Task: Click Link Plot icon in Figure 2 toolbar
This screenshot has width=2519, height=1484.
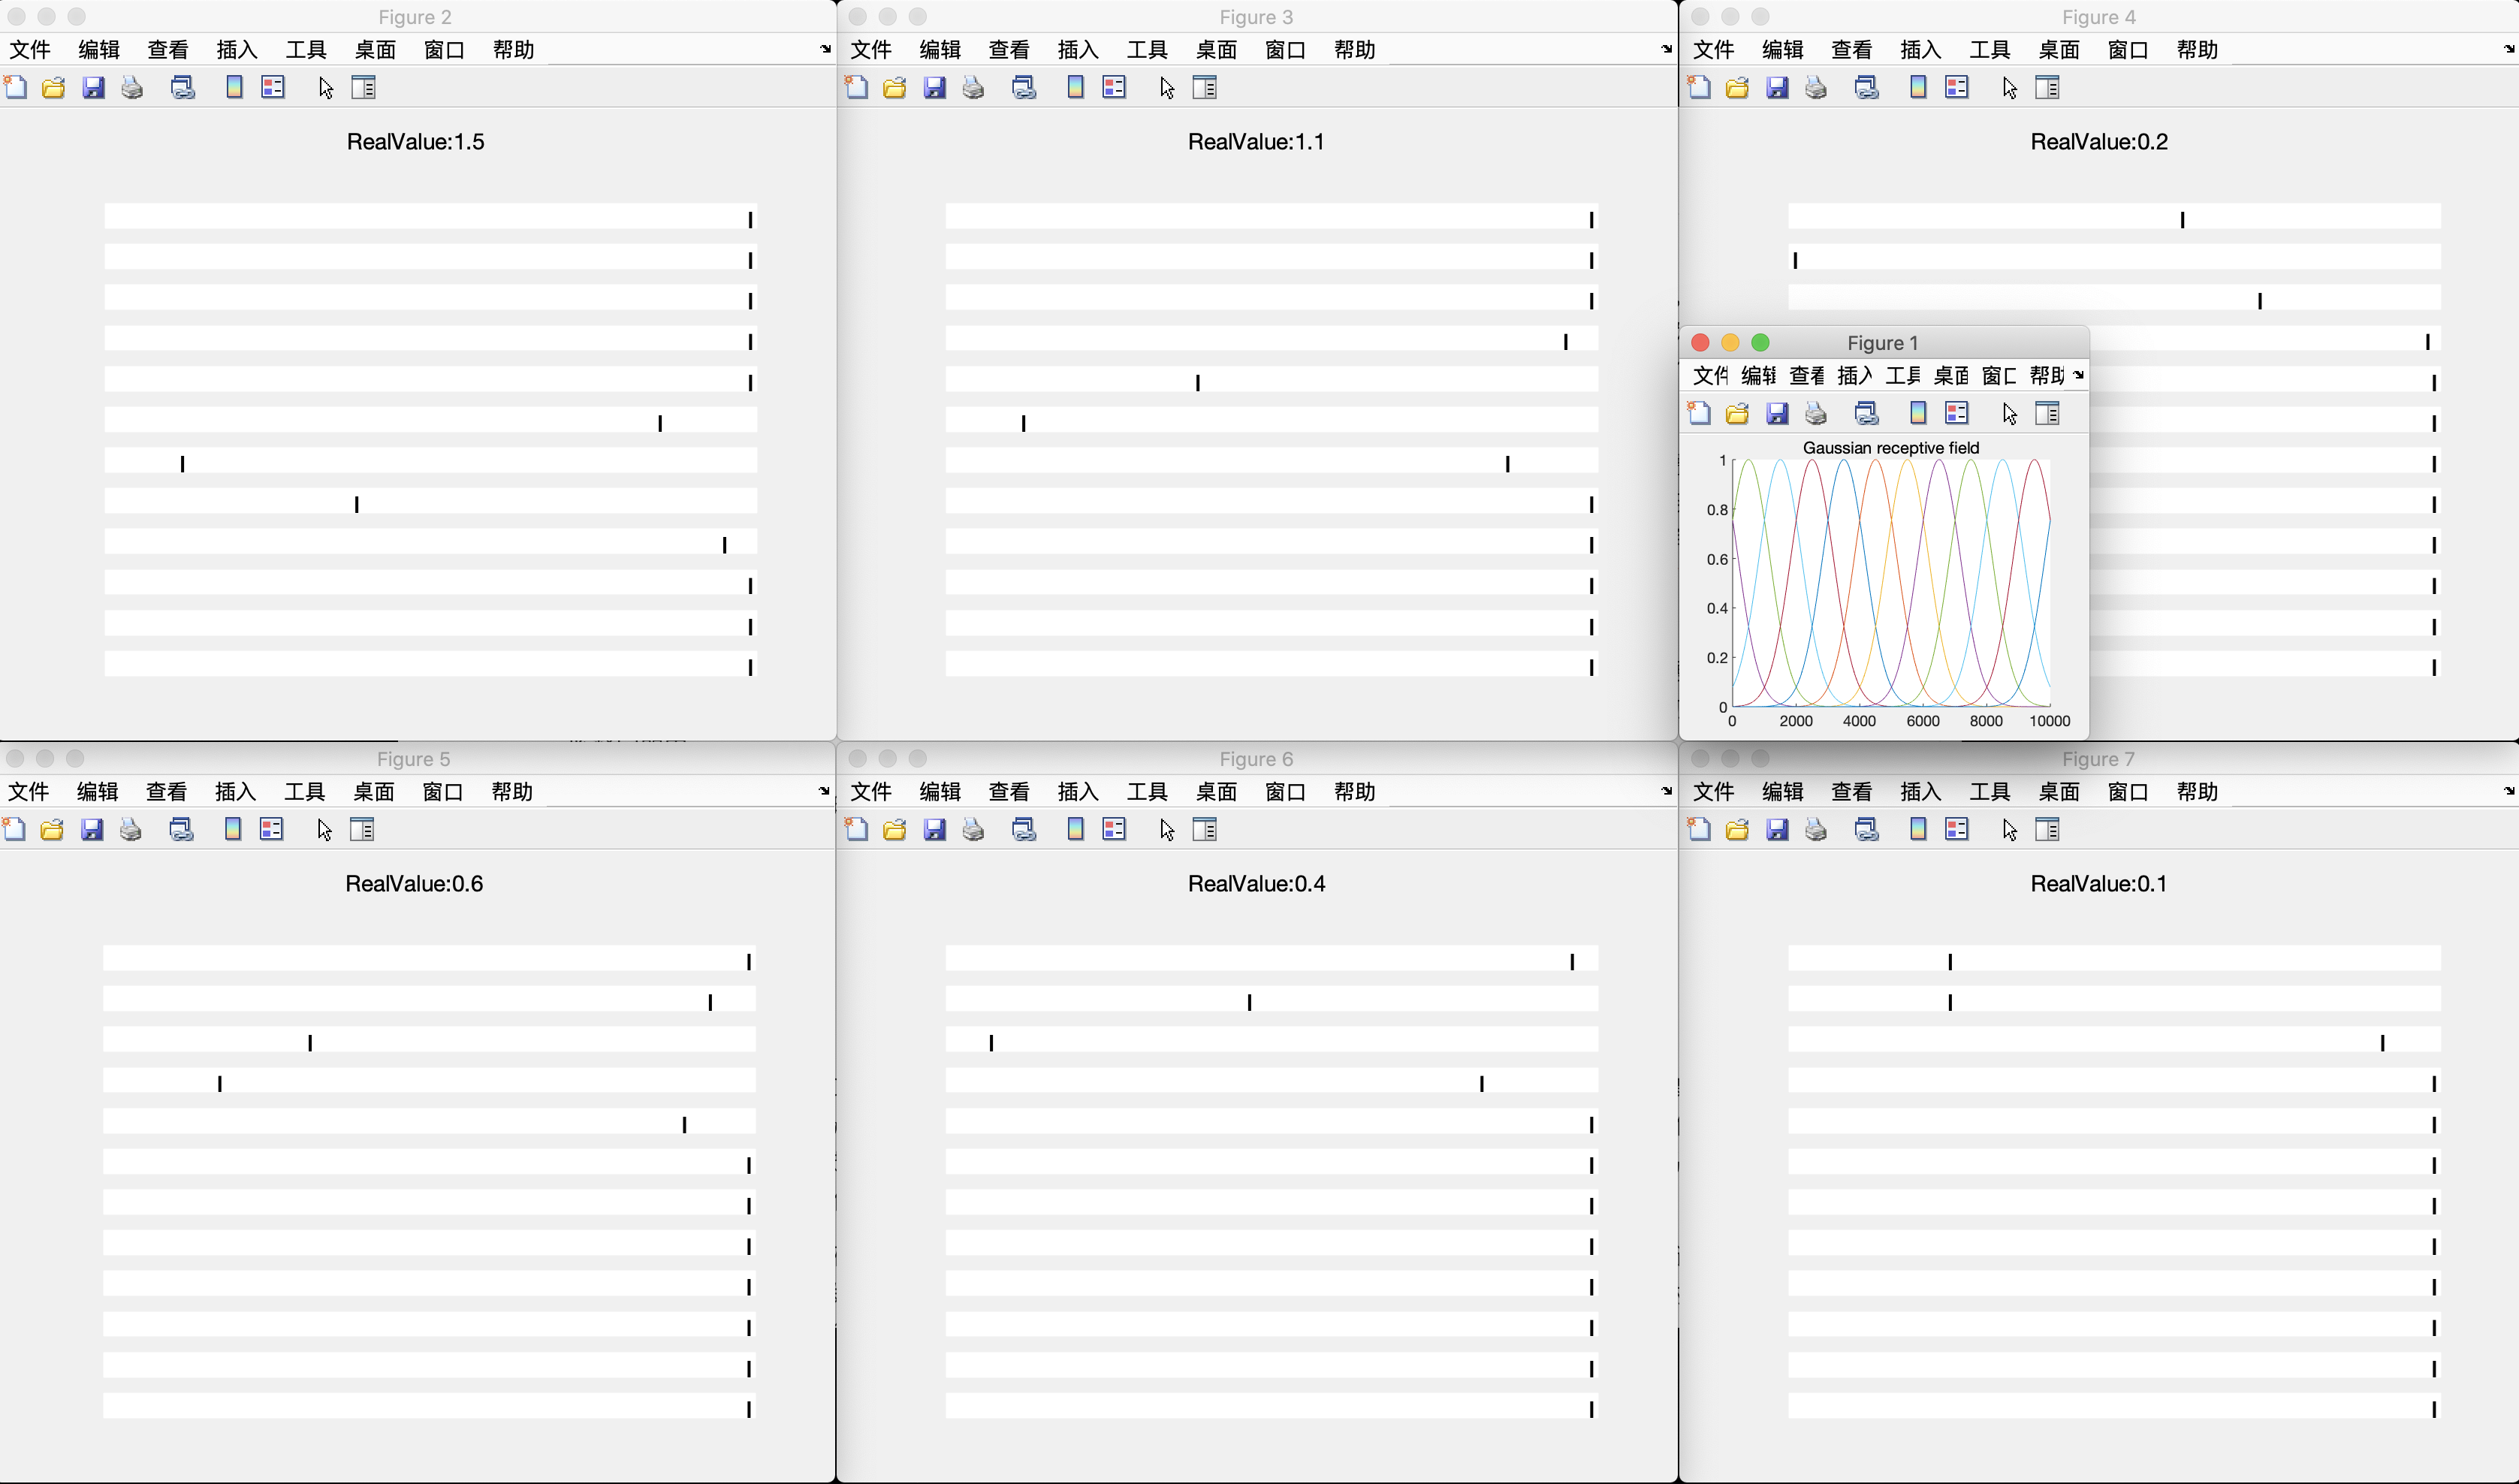Action: [183, 88]
